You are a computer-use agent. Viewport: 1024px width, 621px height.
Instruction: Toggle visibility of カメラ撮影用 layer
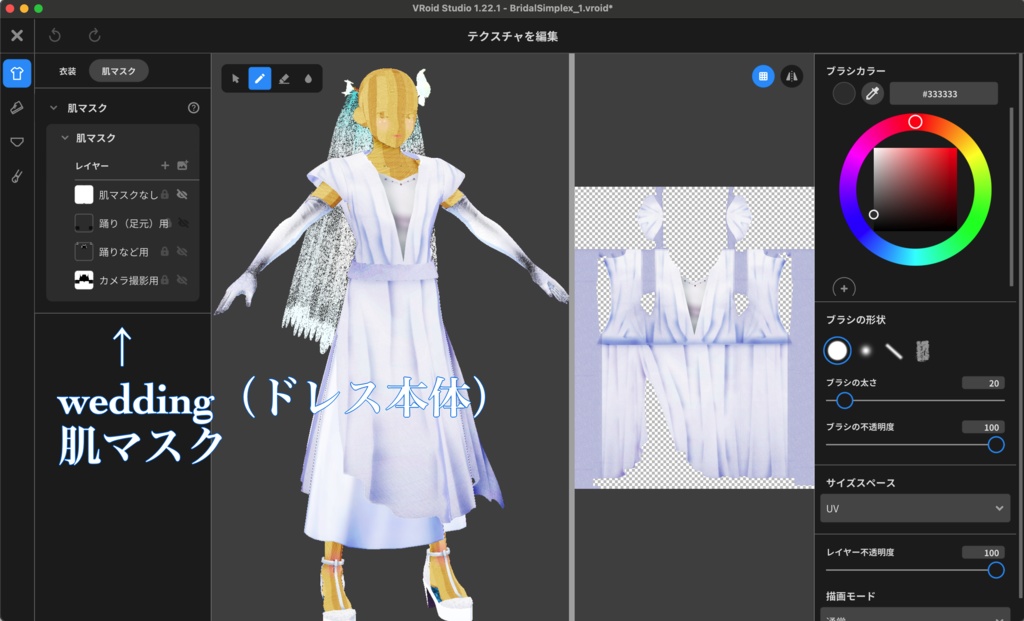[184, 281]
